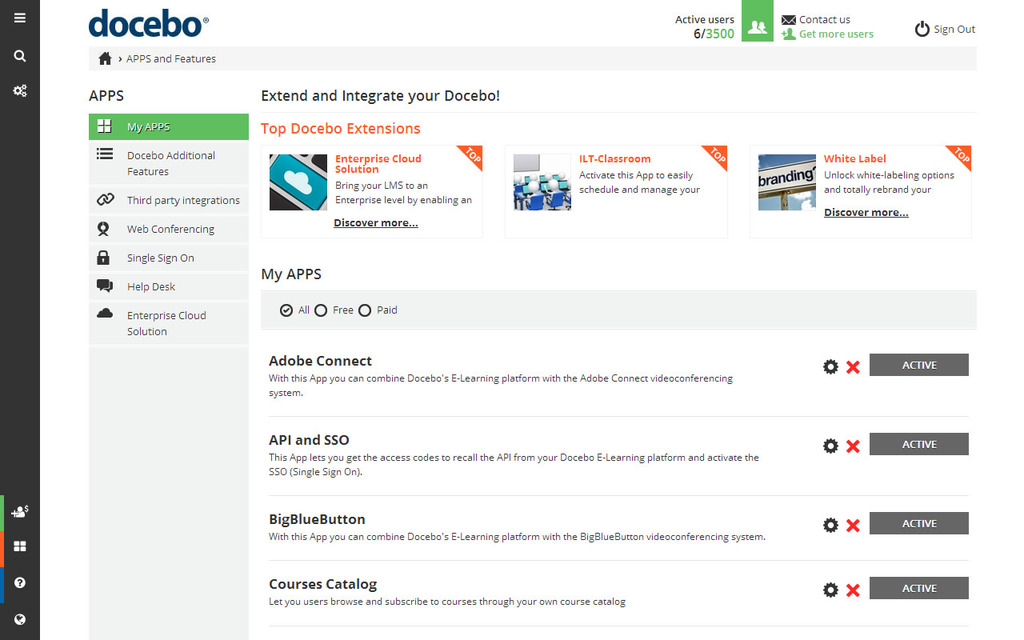This screenshot has width=1024, height=640.
Task: Click the globe icon in left sidebar
Action: [x=19, y=619]
